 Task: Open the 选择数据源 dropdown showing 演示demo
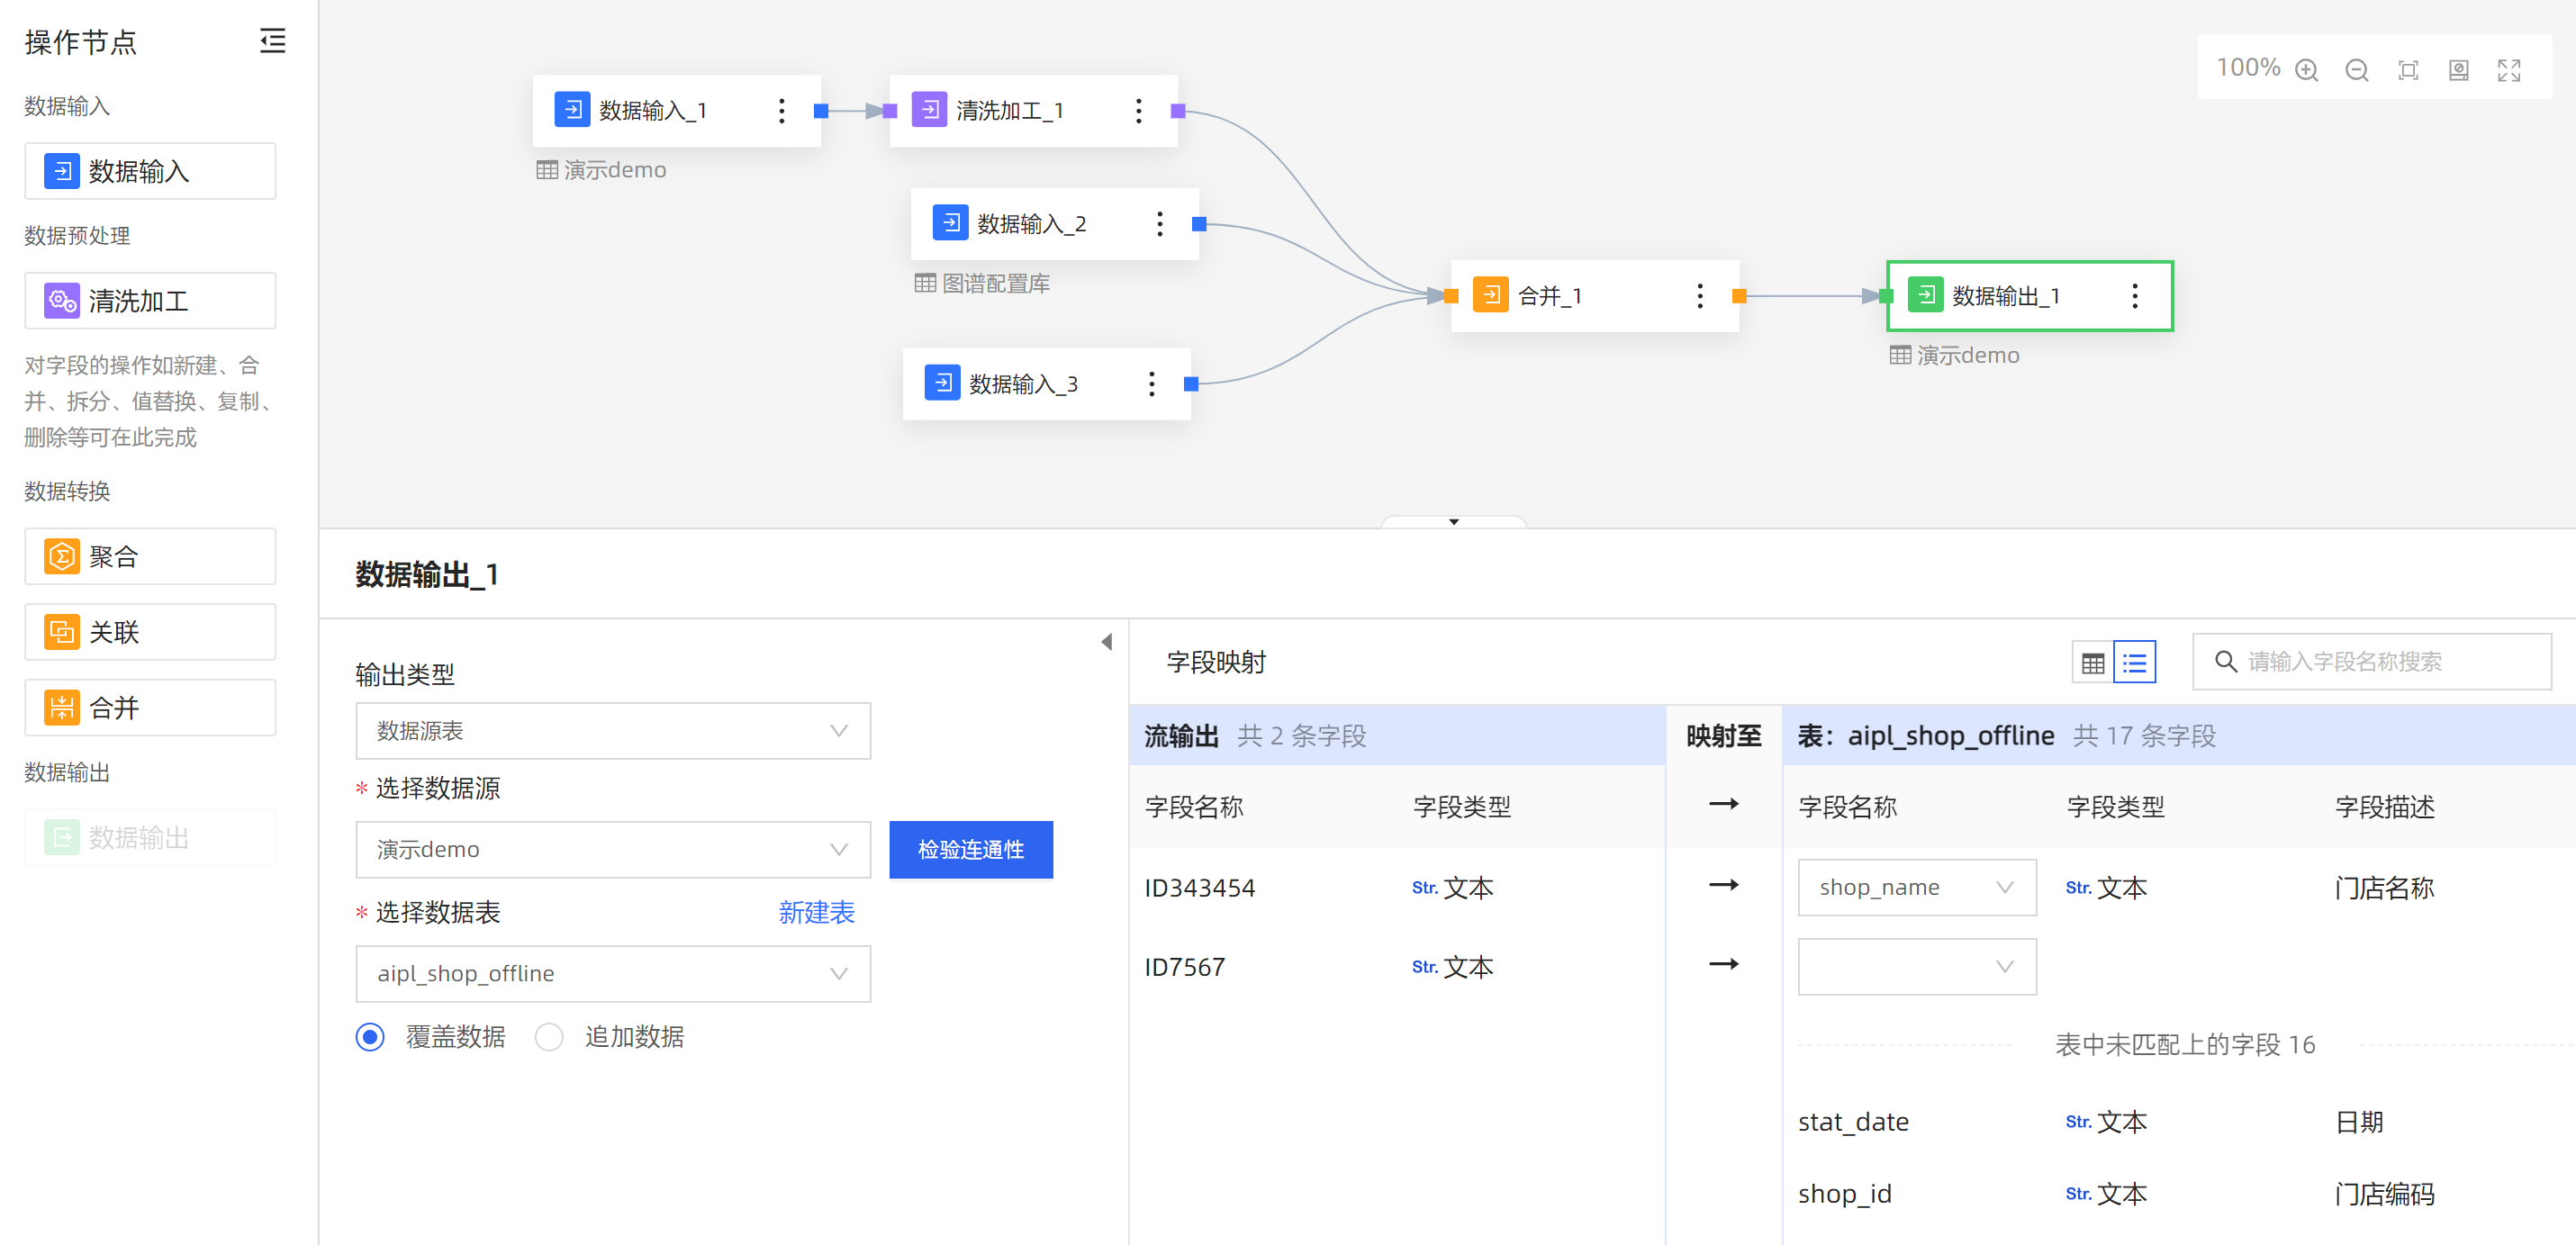pos(613,850)
